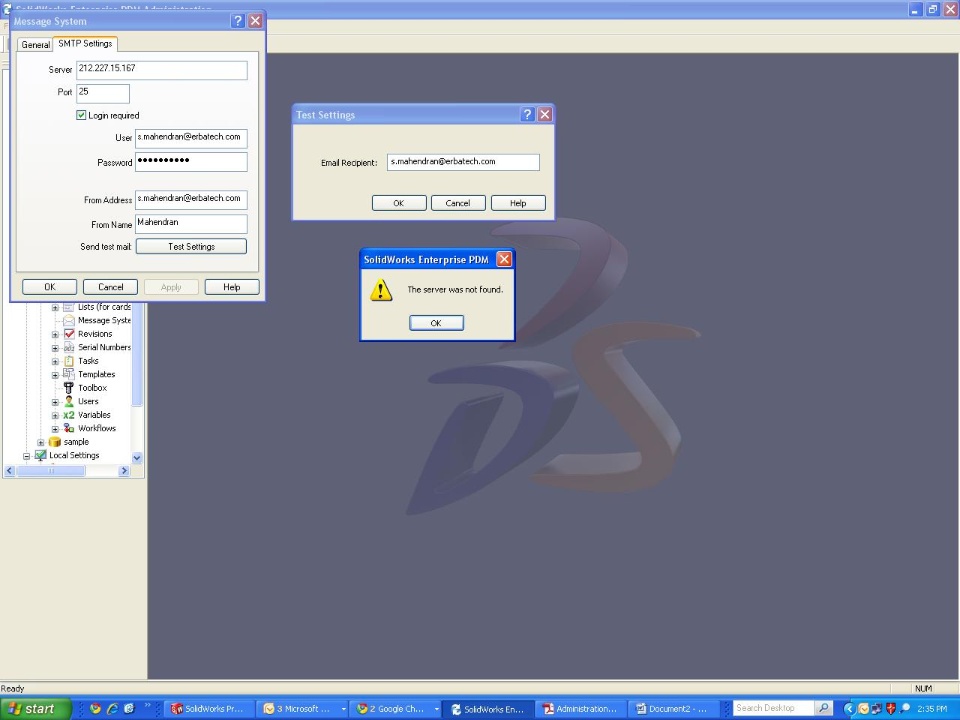Viewport: 960px width, 720px height.
Task: Switch to Document2 taskbar window
Action: point(673,709)
